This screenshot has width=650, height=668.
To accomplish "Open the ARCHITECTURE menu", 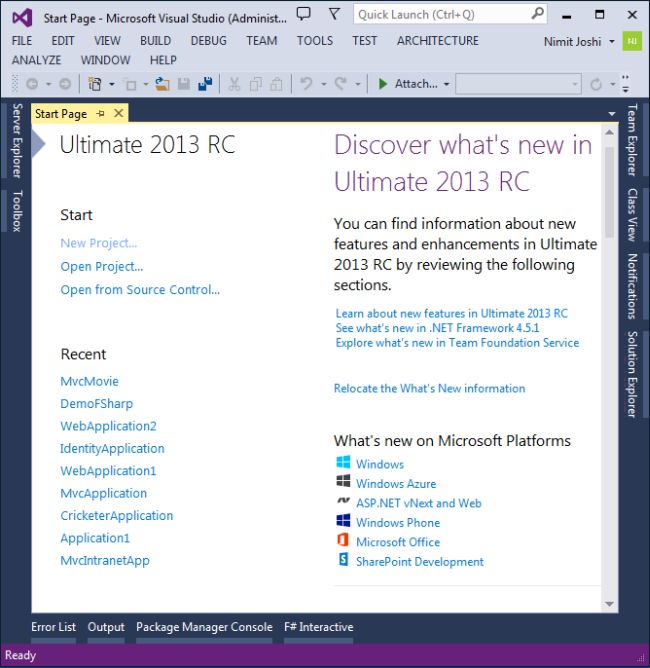I will 437,41.
